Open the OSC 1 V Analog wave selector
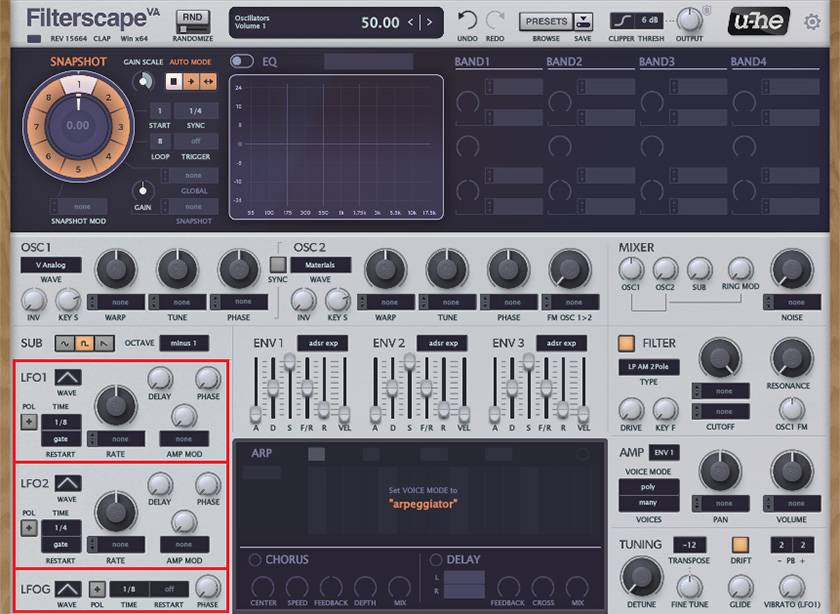 point(51,265)
